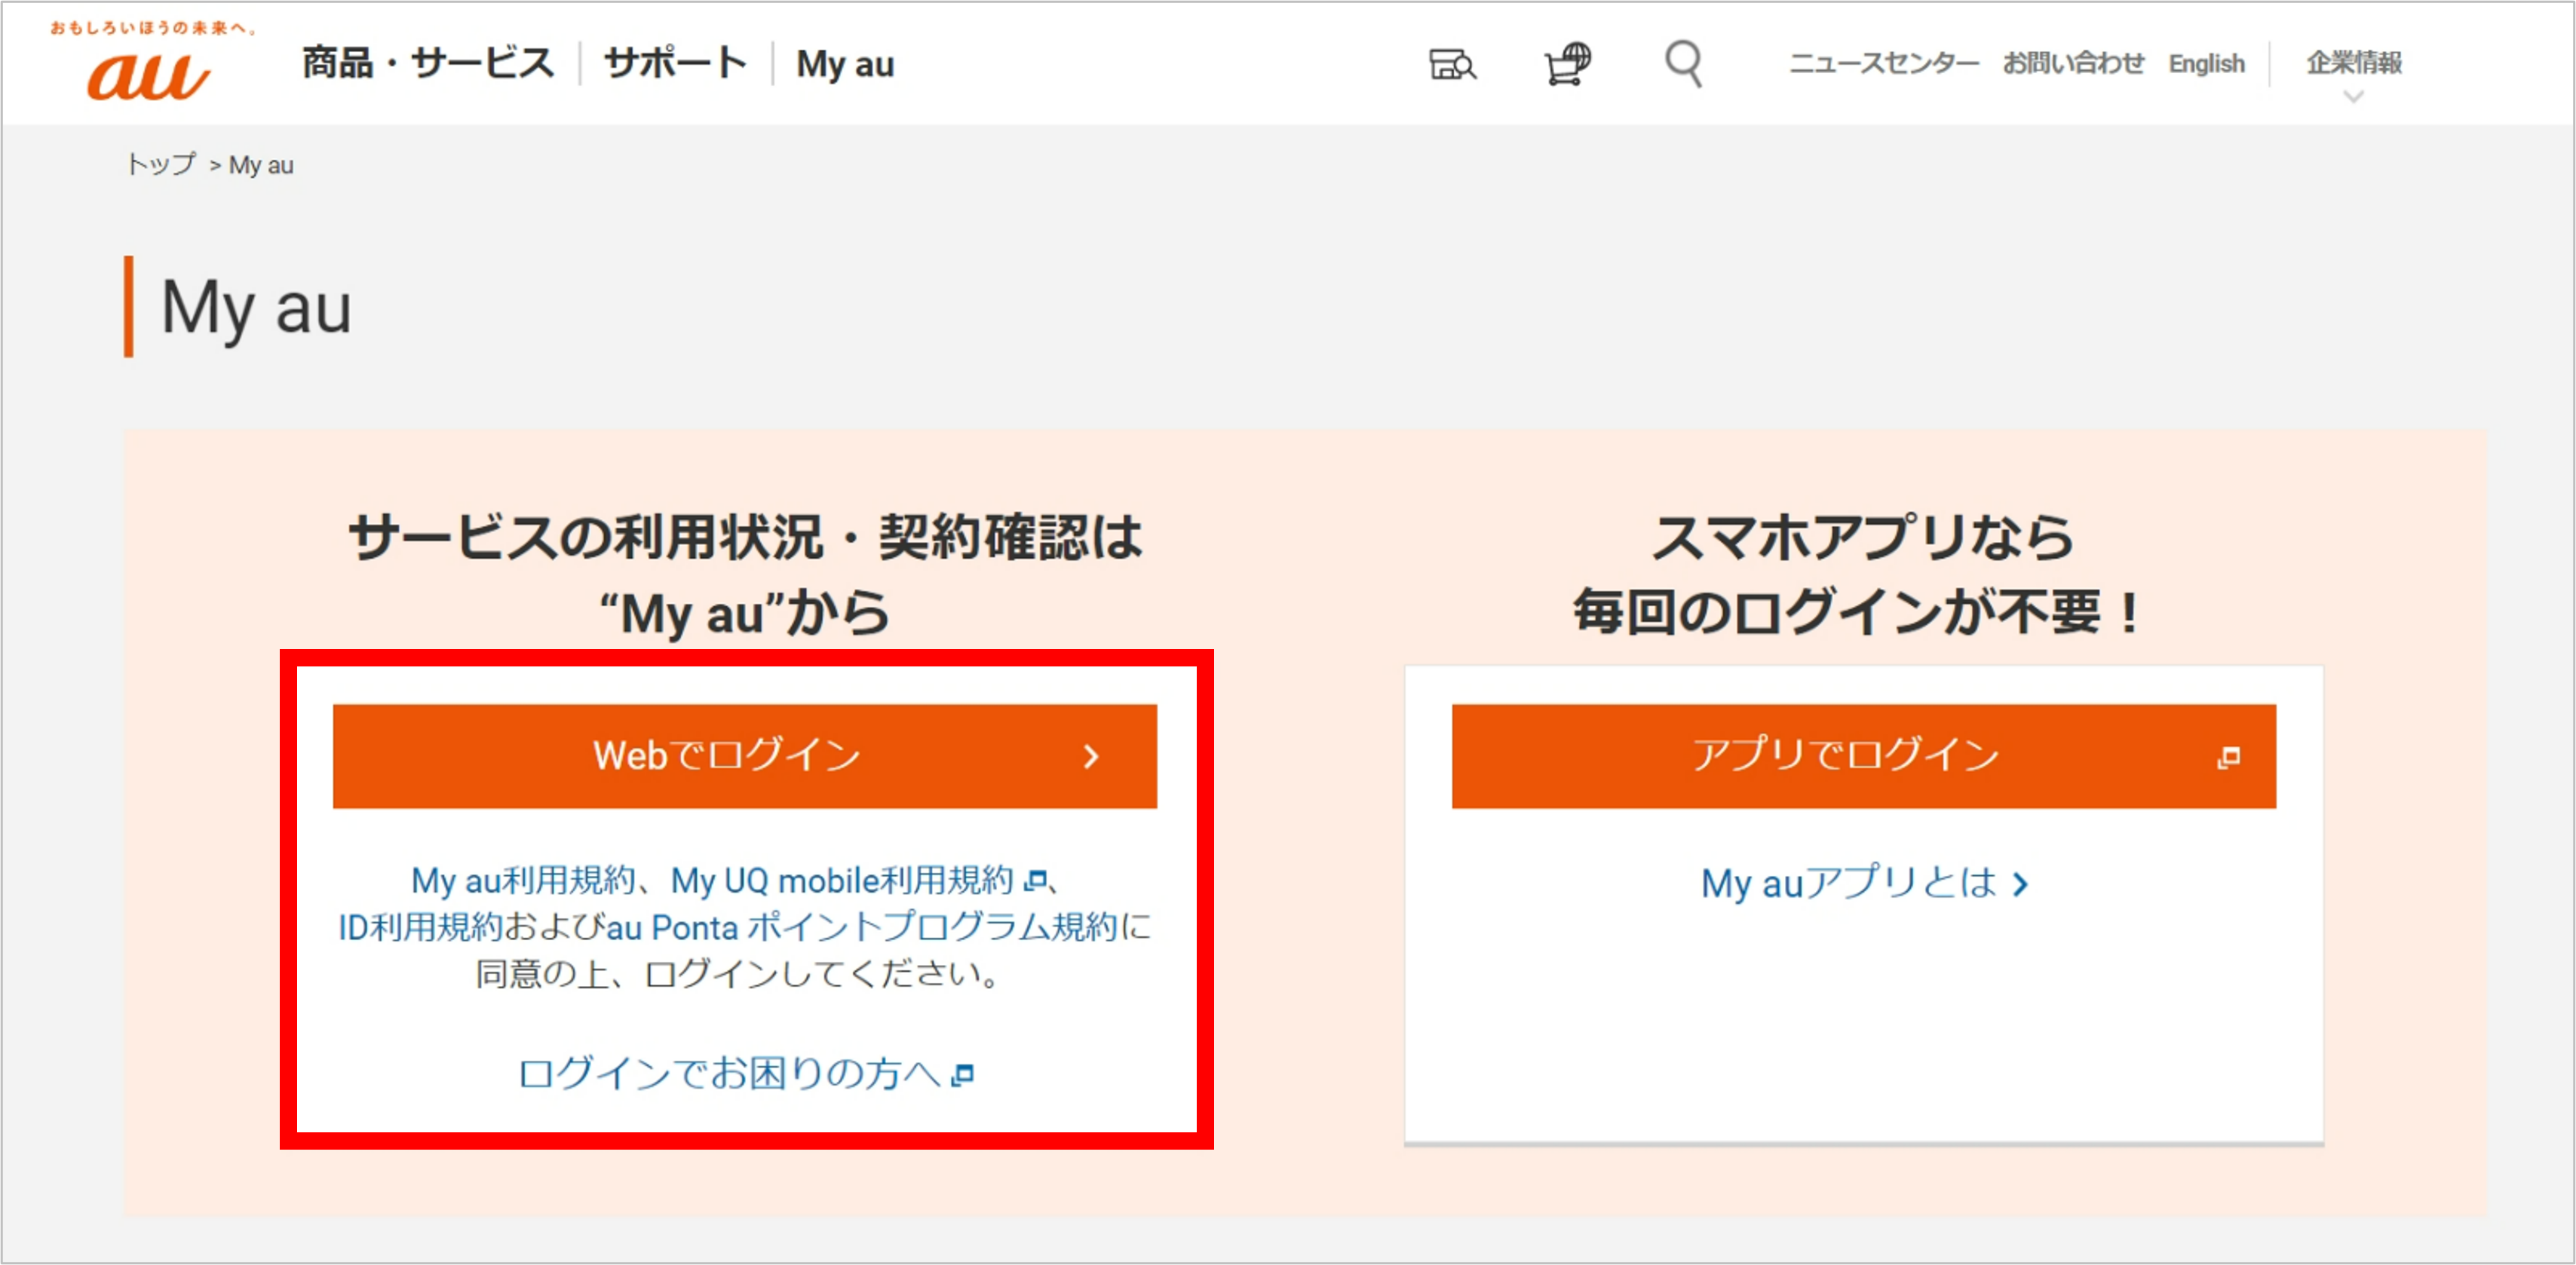Click the 'My au' breadcrumb text
The width and height of the screenshot is (2576, 1265).
(x=261, y=165)
